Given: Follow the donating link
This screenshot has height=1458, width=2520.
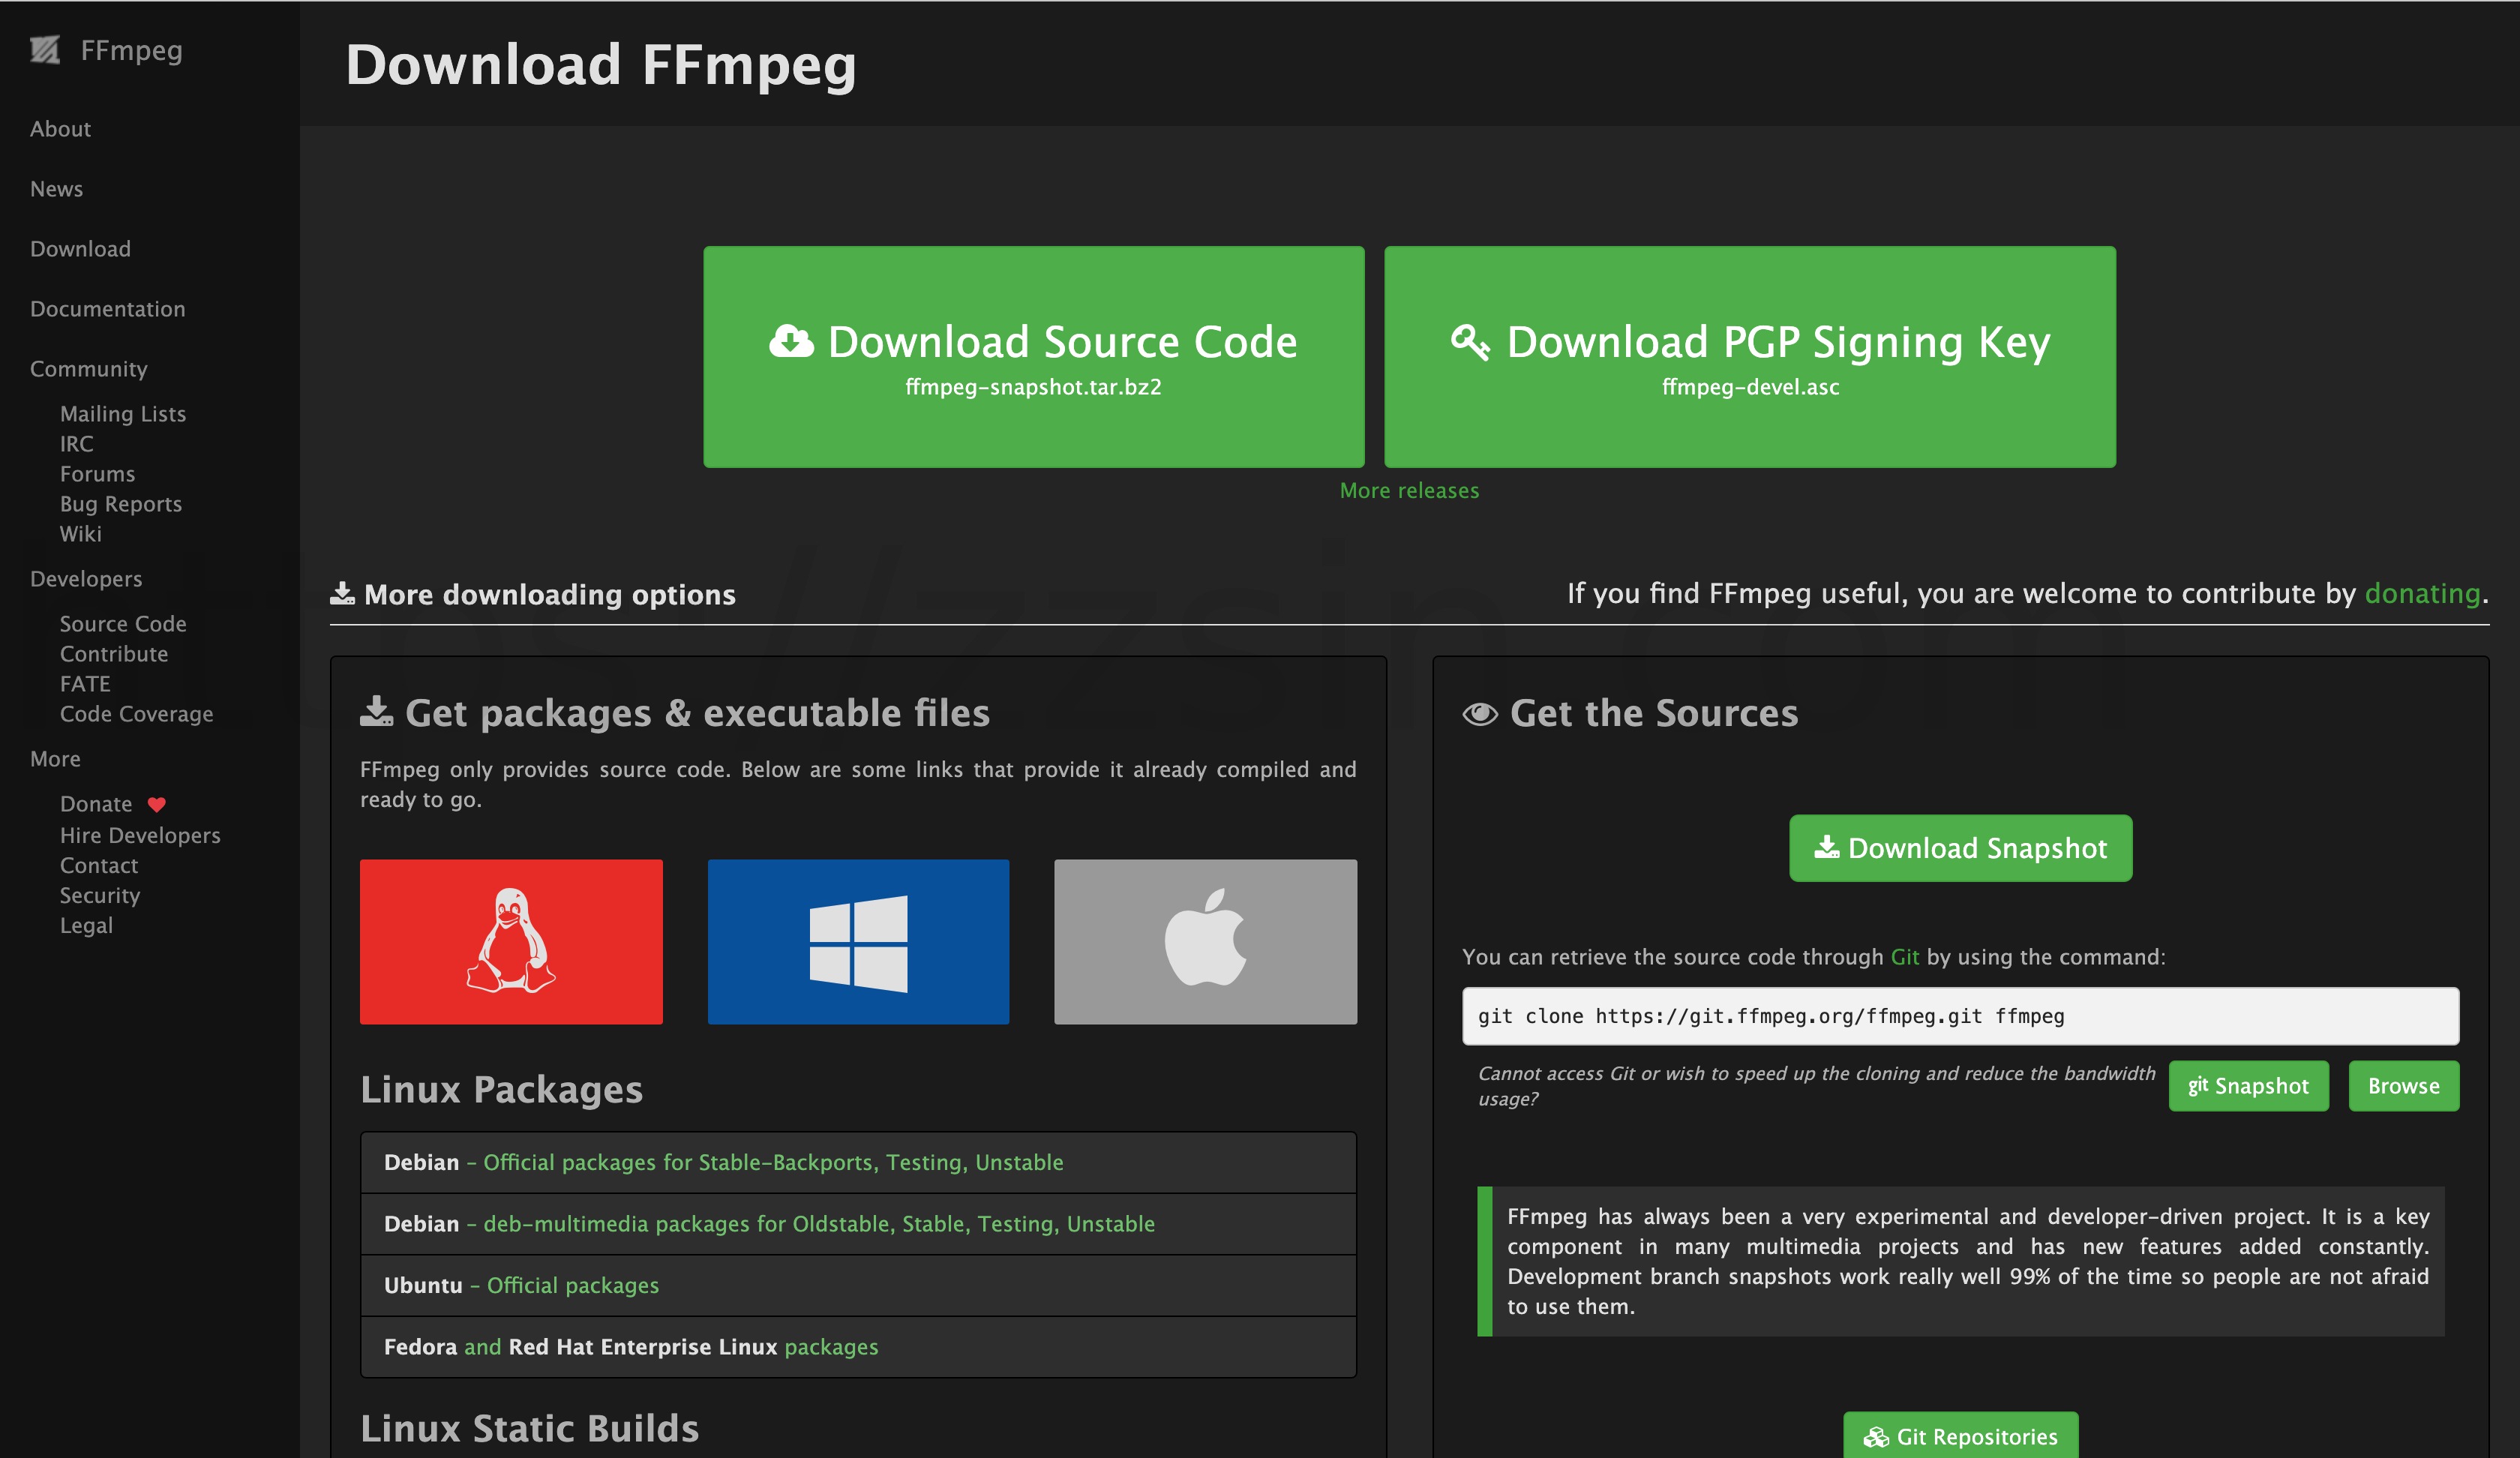Looking at the screenshot, I should [x=2422, y=594].
